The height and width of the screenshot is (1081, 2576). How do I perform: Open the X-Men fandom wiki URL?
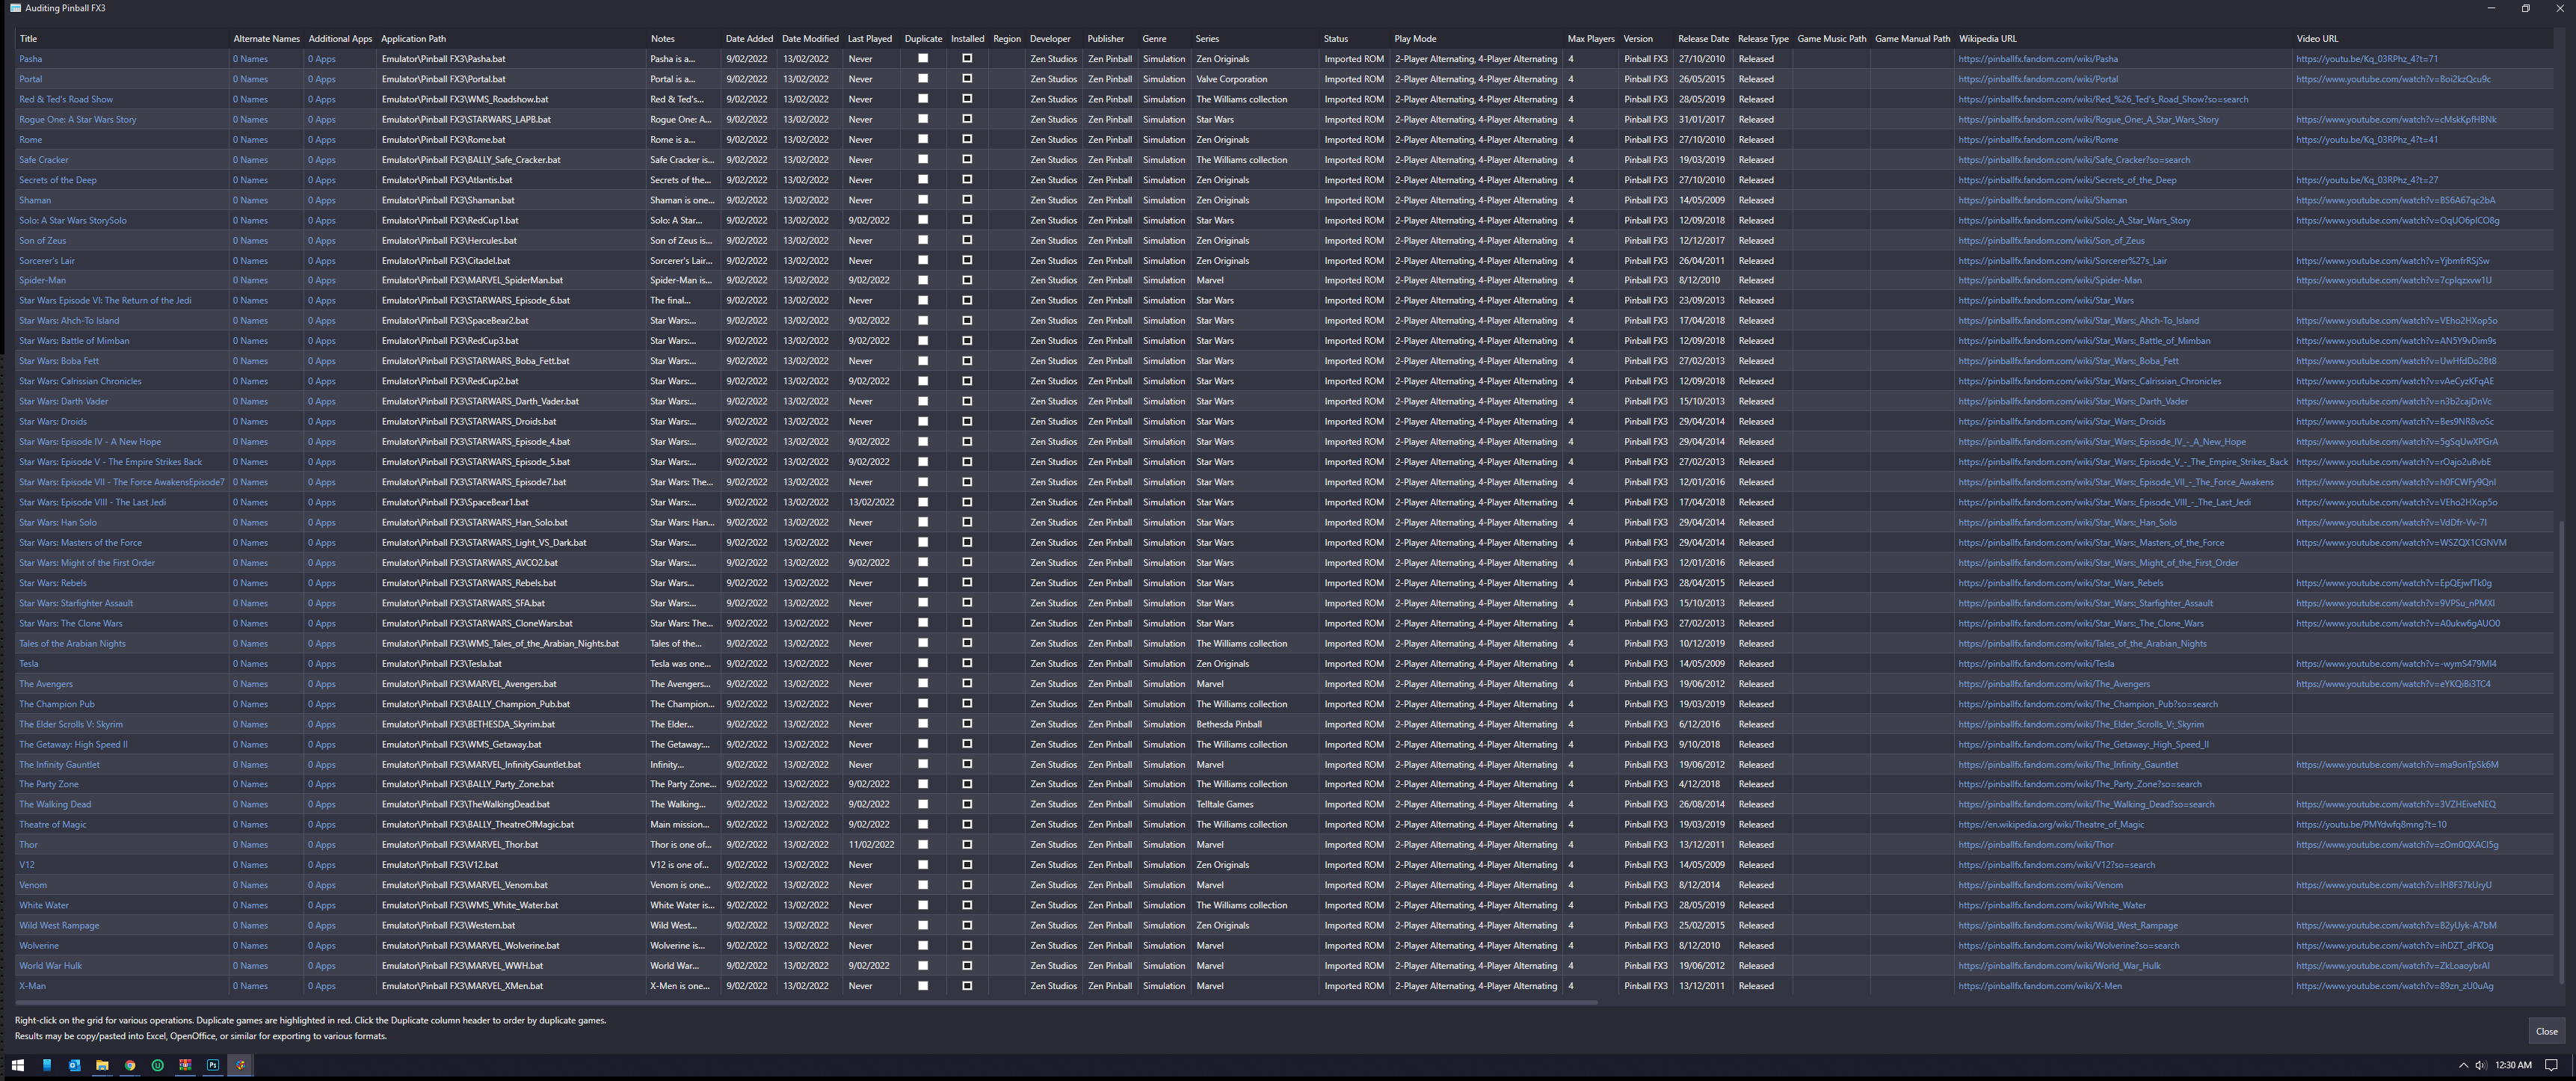tap(2040, 986)
